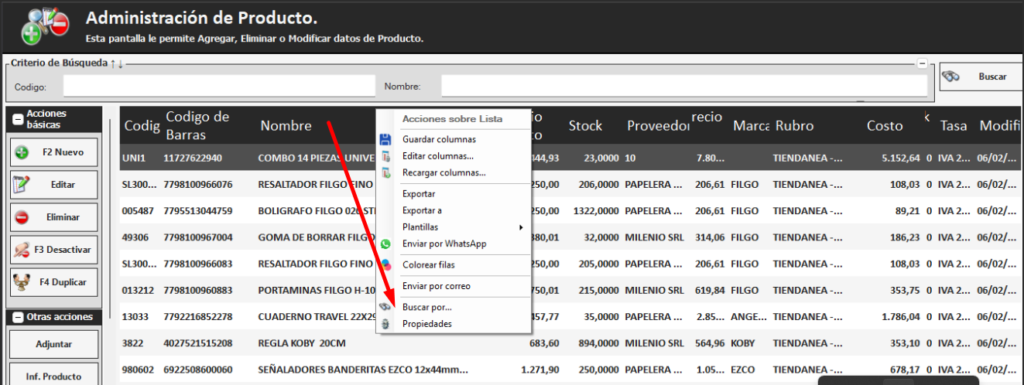Screen dimensions: 1024x385
Task: Click the binoculars icon on Buscar button
Action: click(951, 76)
